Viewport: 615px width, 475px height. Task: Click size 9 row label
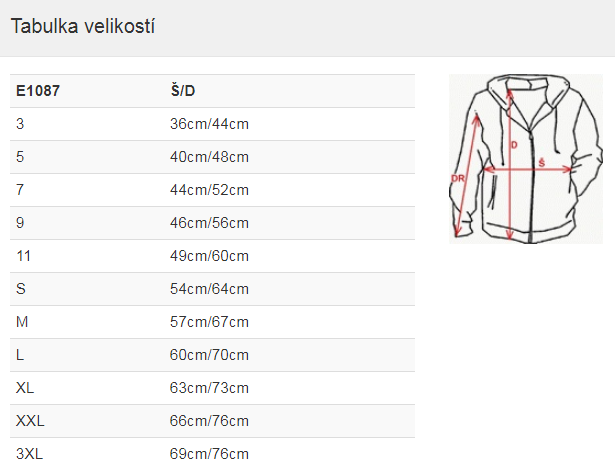coord(20,223)
